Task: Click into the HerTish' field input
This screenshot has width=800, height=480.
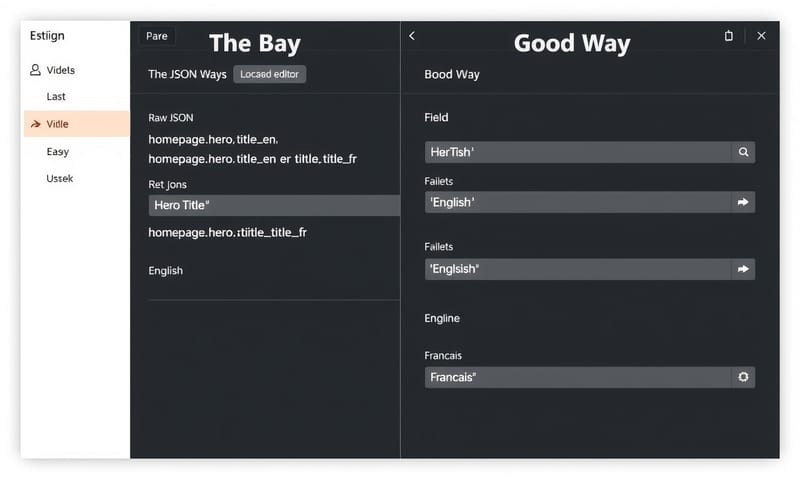Action: (578, 152)
